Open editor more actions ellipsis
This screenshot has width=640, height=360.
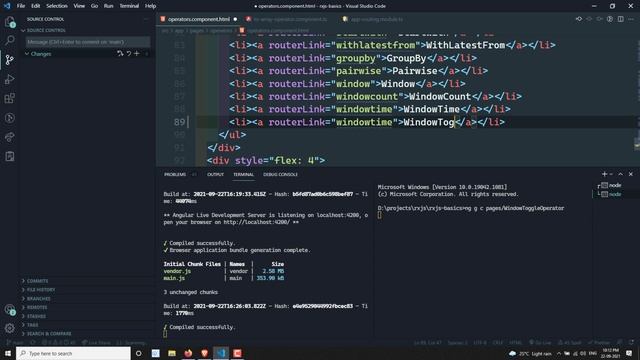(631, 19)
